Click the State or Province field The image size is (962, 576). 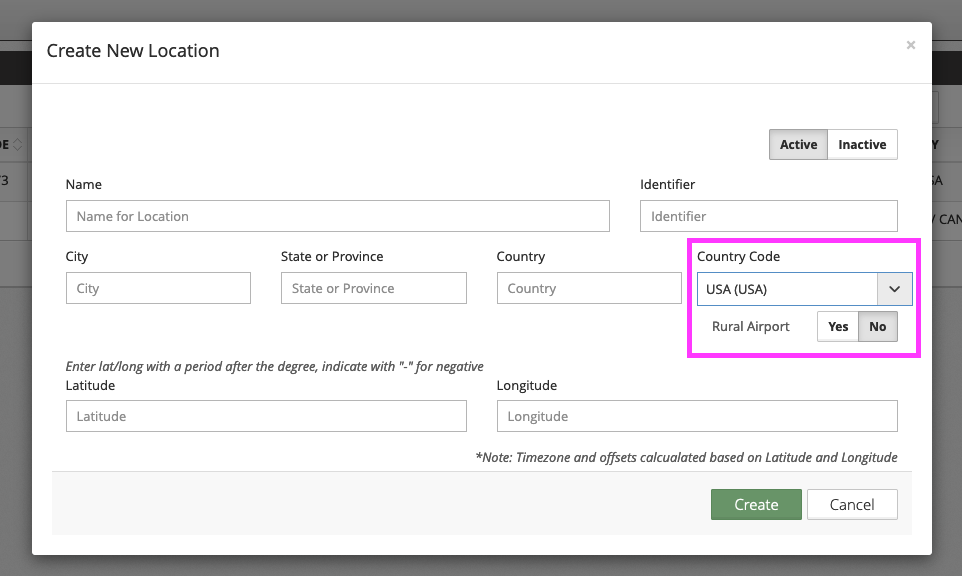374,288
